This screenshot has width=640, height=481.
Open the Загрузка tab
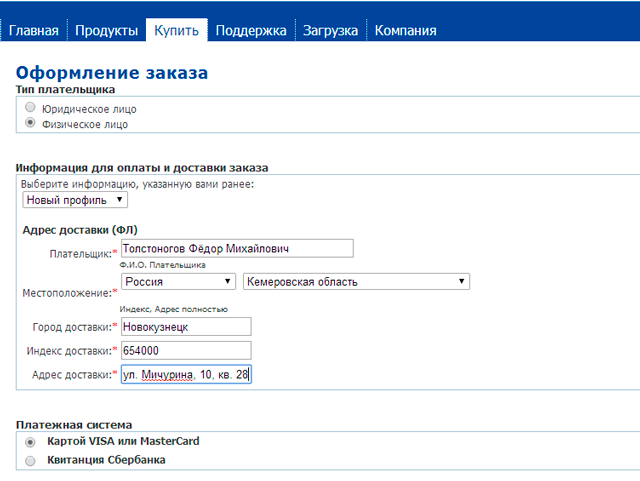click(x=330, y=30)
